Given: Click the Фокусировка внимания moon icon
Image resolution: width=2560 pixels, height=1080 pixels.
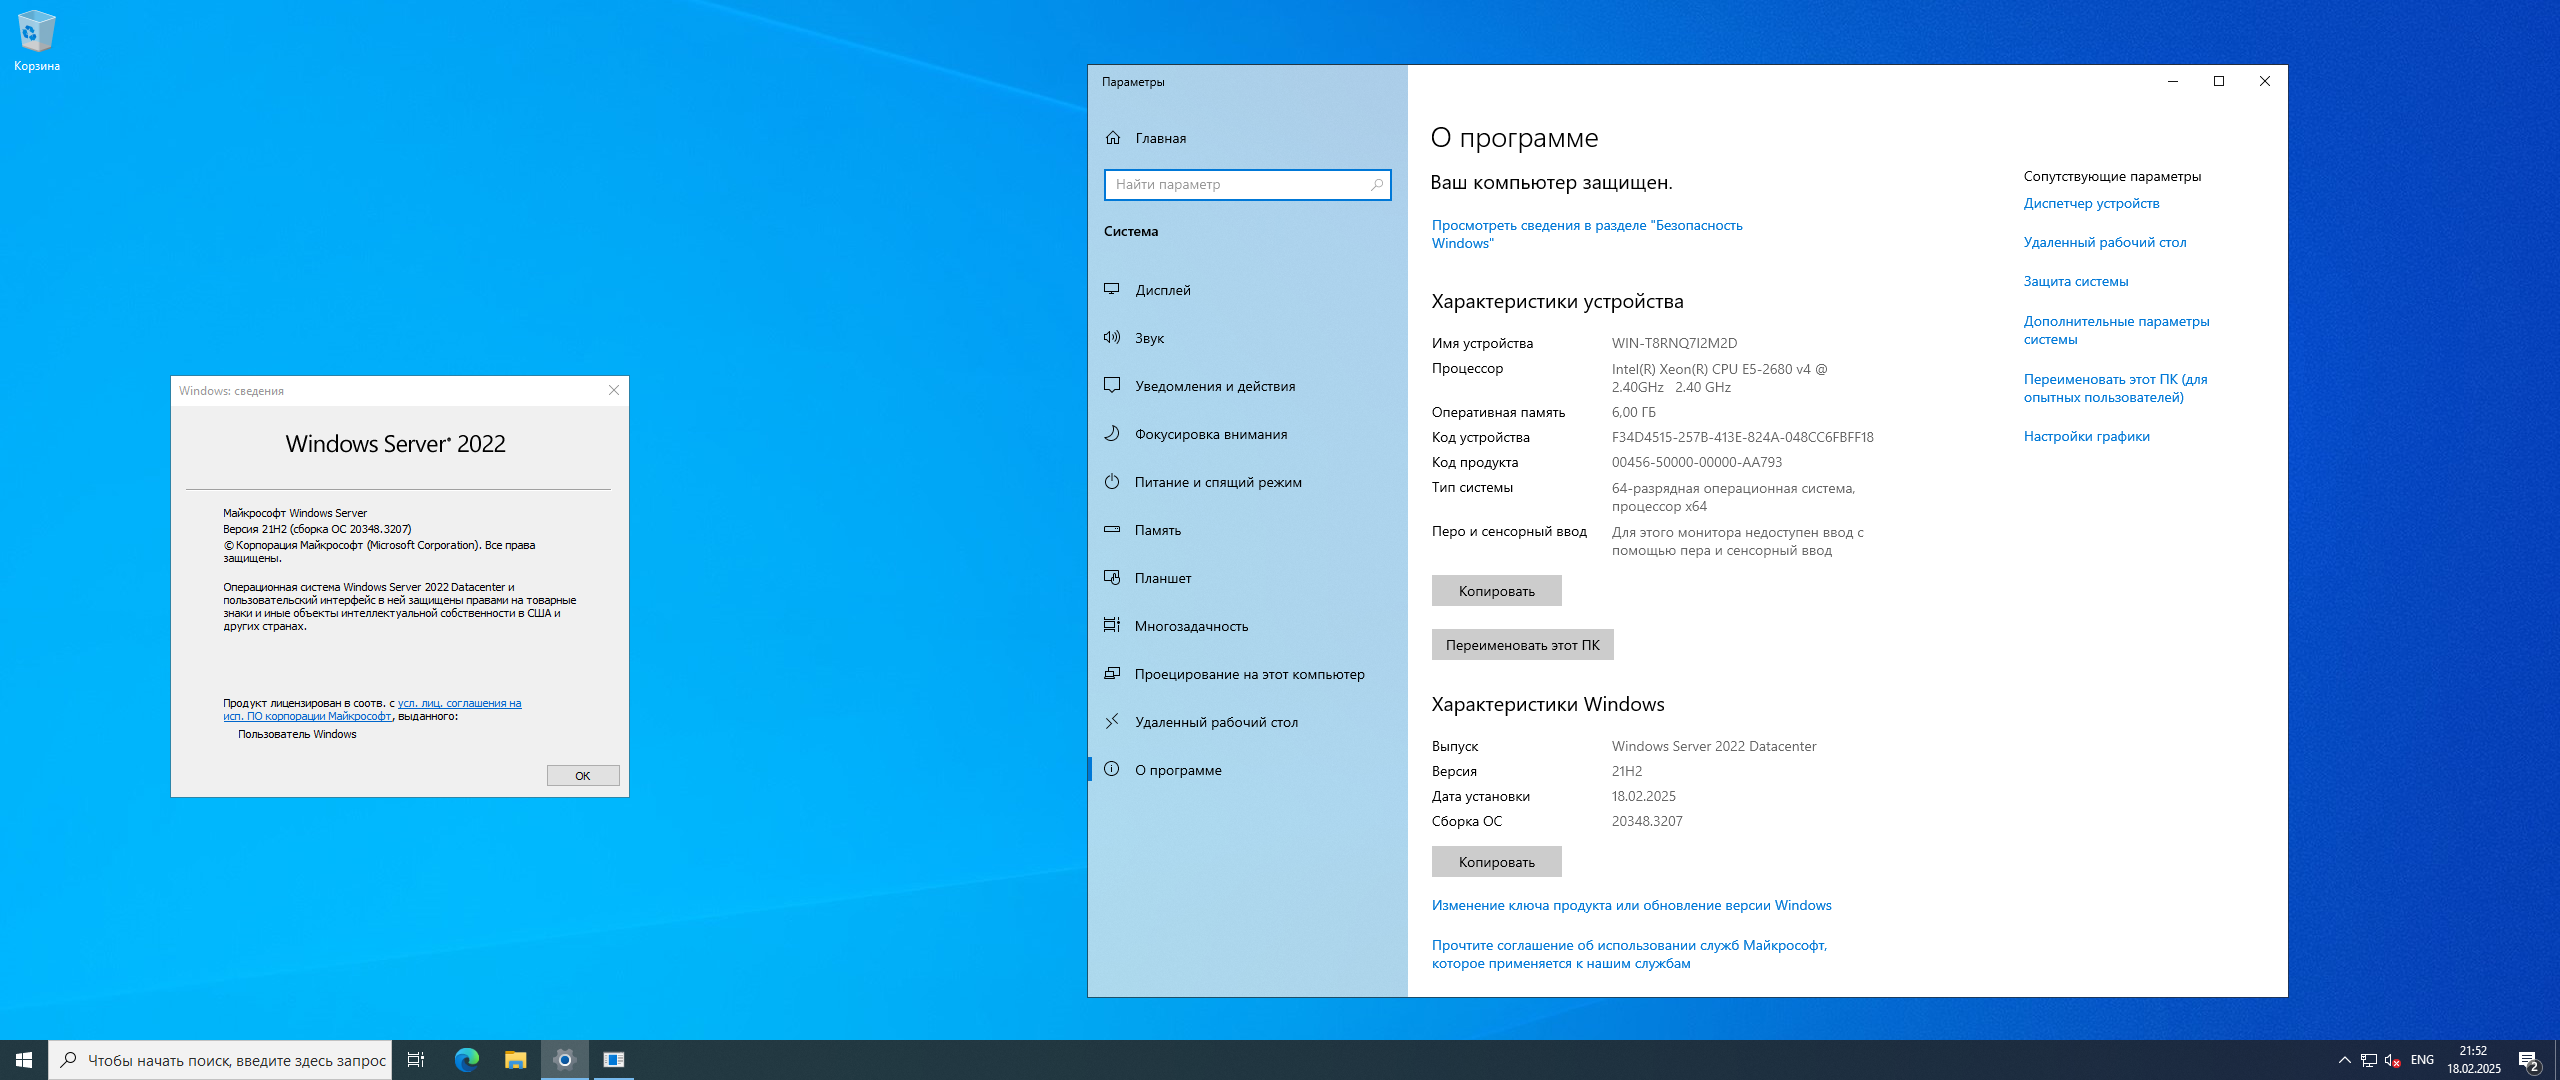Looking at the screenshot, I should click(1112, 434).
